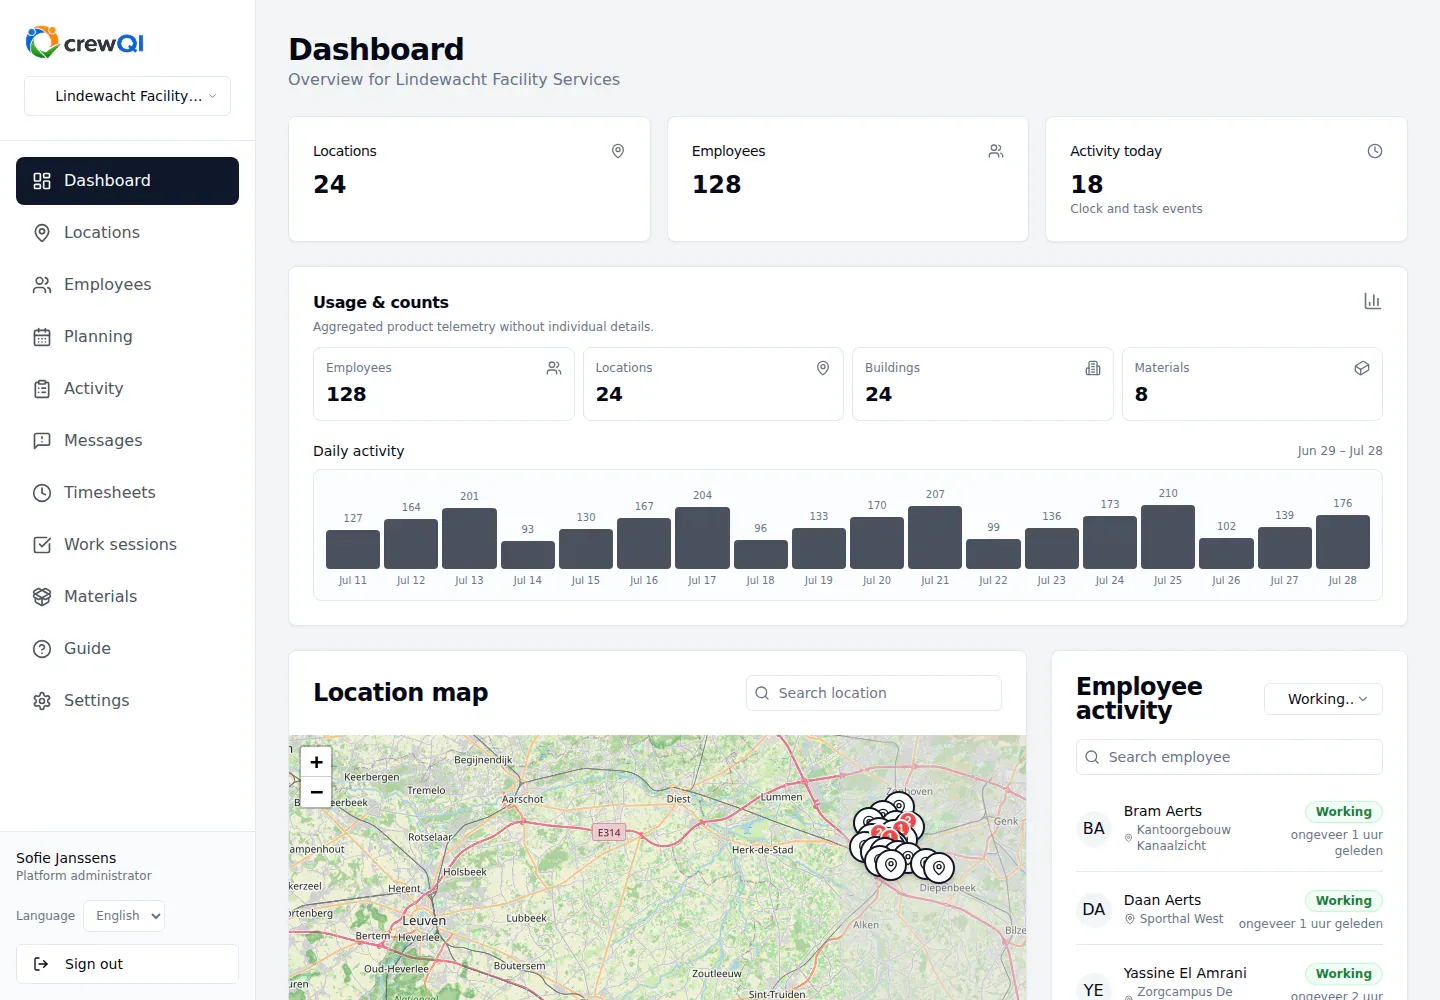
Task: Click Kantoorgebouw Kanaalzicht location text
Action: 1183,838
